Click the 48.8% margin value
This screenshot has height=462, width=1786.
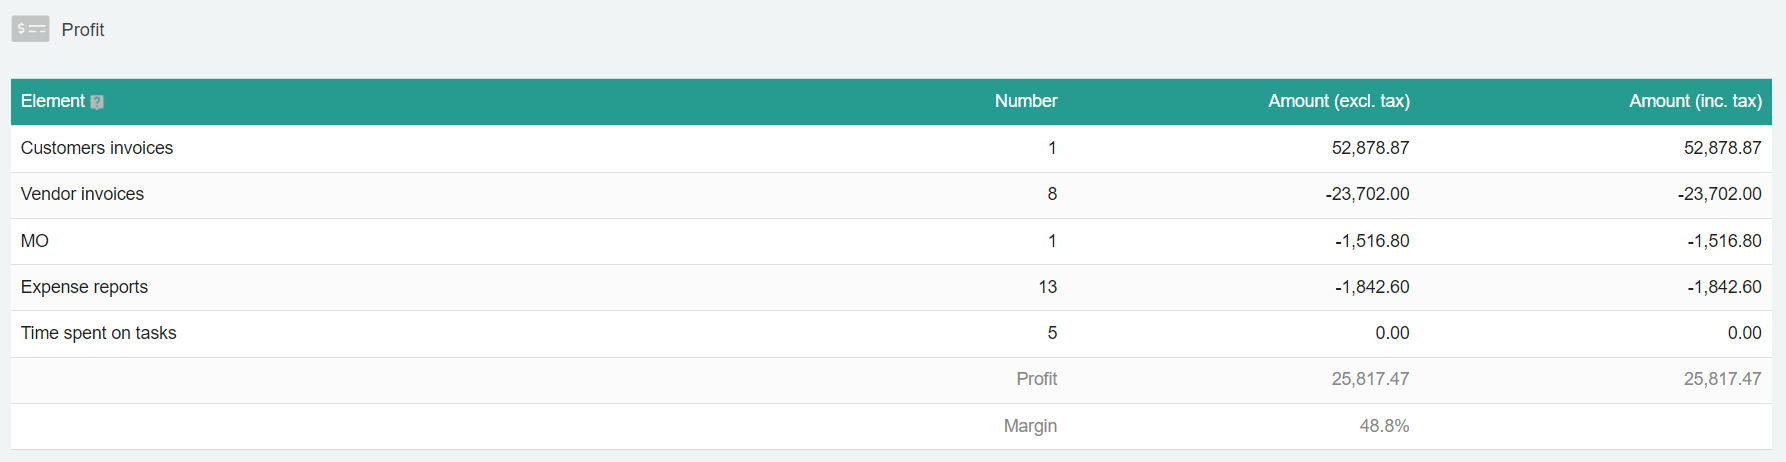pyautogui.click(x=1384, y=426)
